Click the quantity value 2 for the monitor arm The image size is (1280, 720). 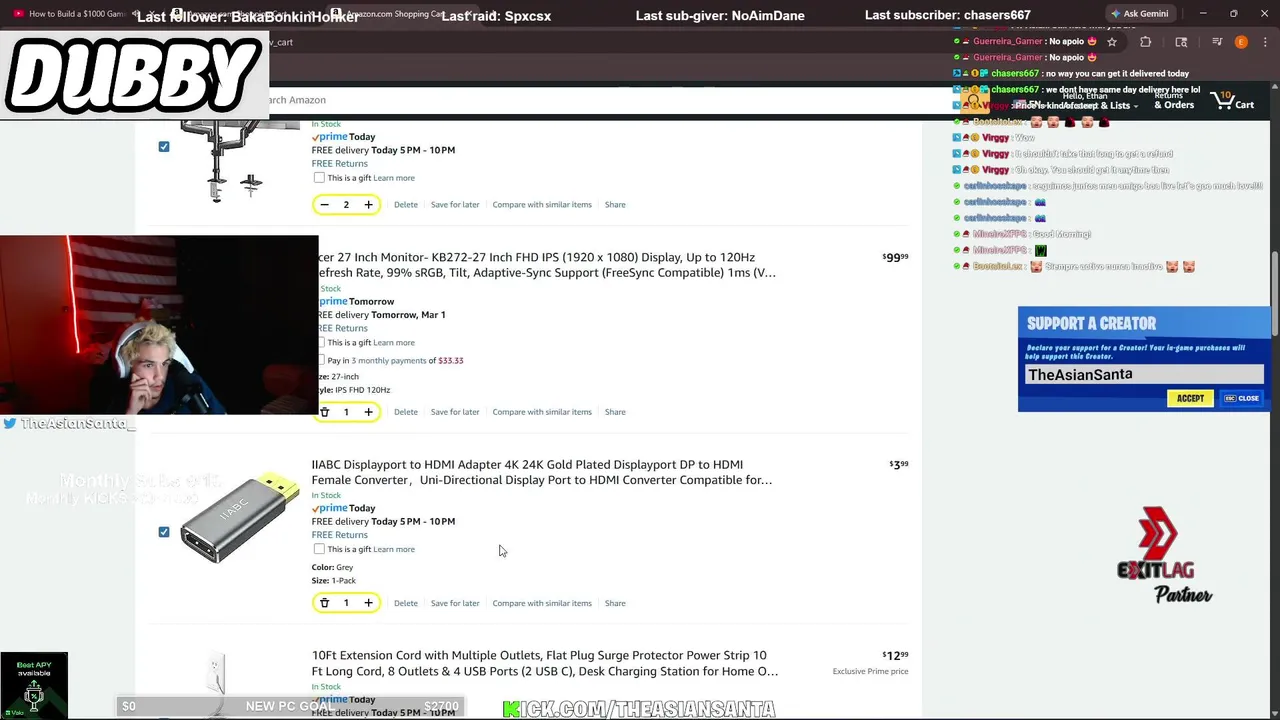(x=346, y=205)
